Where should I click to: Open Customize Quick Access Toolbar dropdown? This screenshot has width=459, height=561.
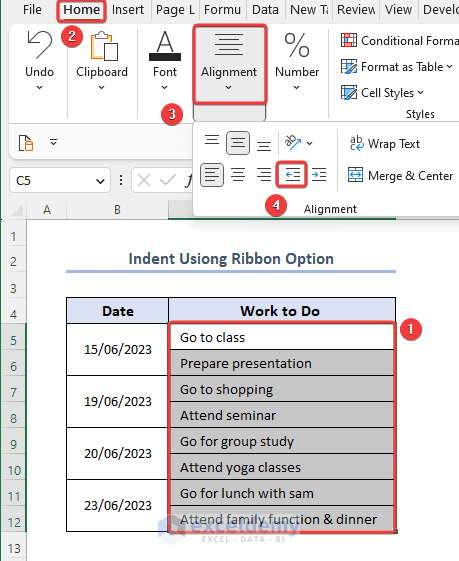click(x=53, y=142)
